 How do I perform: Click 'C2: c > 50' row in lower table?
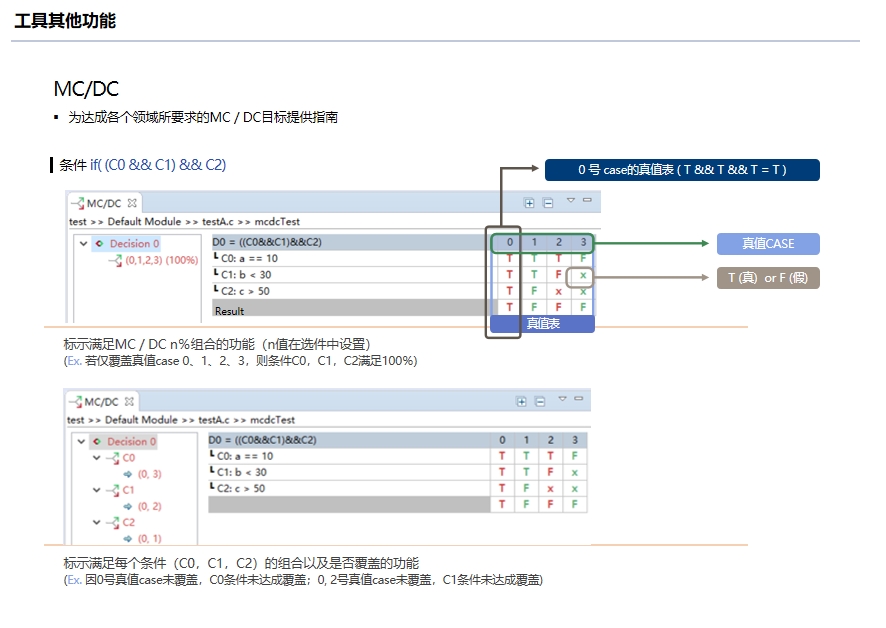(x=397, y=488)
